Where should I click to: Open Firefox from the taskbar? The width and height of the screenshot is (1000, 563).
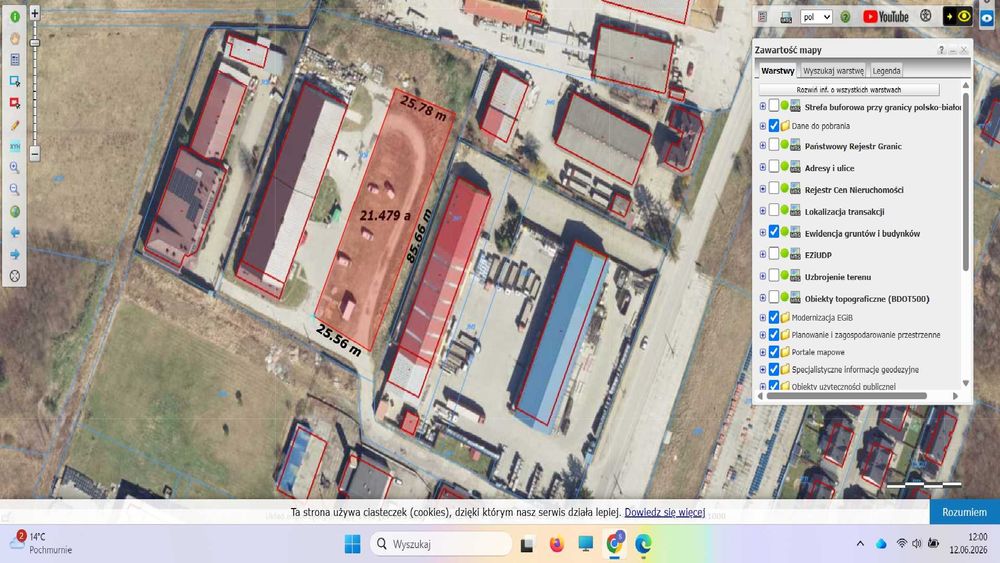point(556,544)
